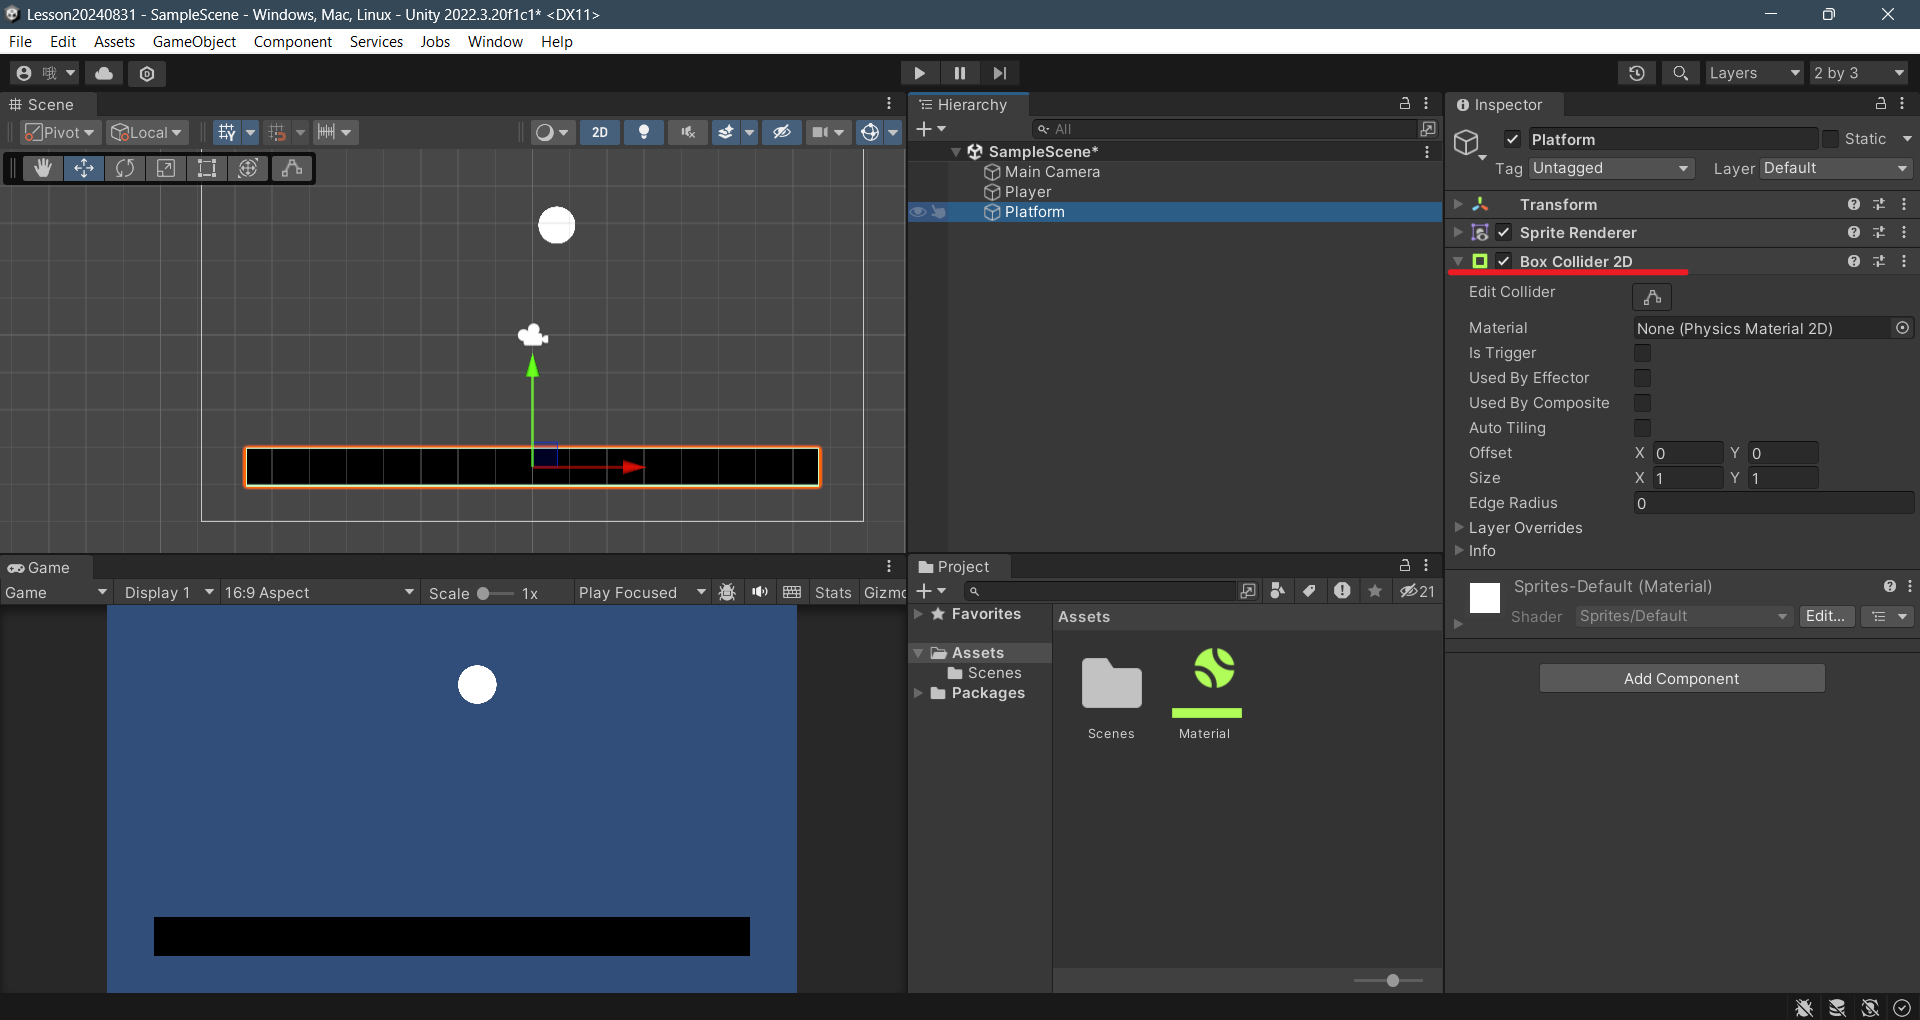Click the Step forward button
The image size is (1920, 1020).
pyautogui.click(x=999, y=73)
